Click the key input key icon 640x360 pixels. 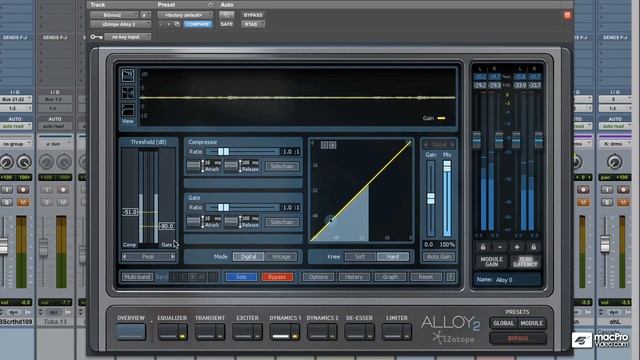point(96,37)
